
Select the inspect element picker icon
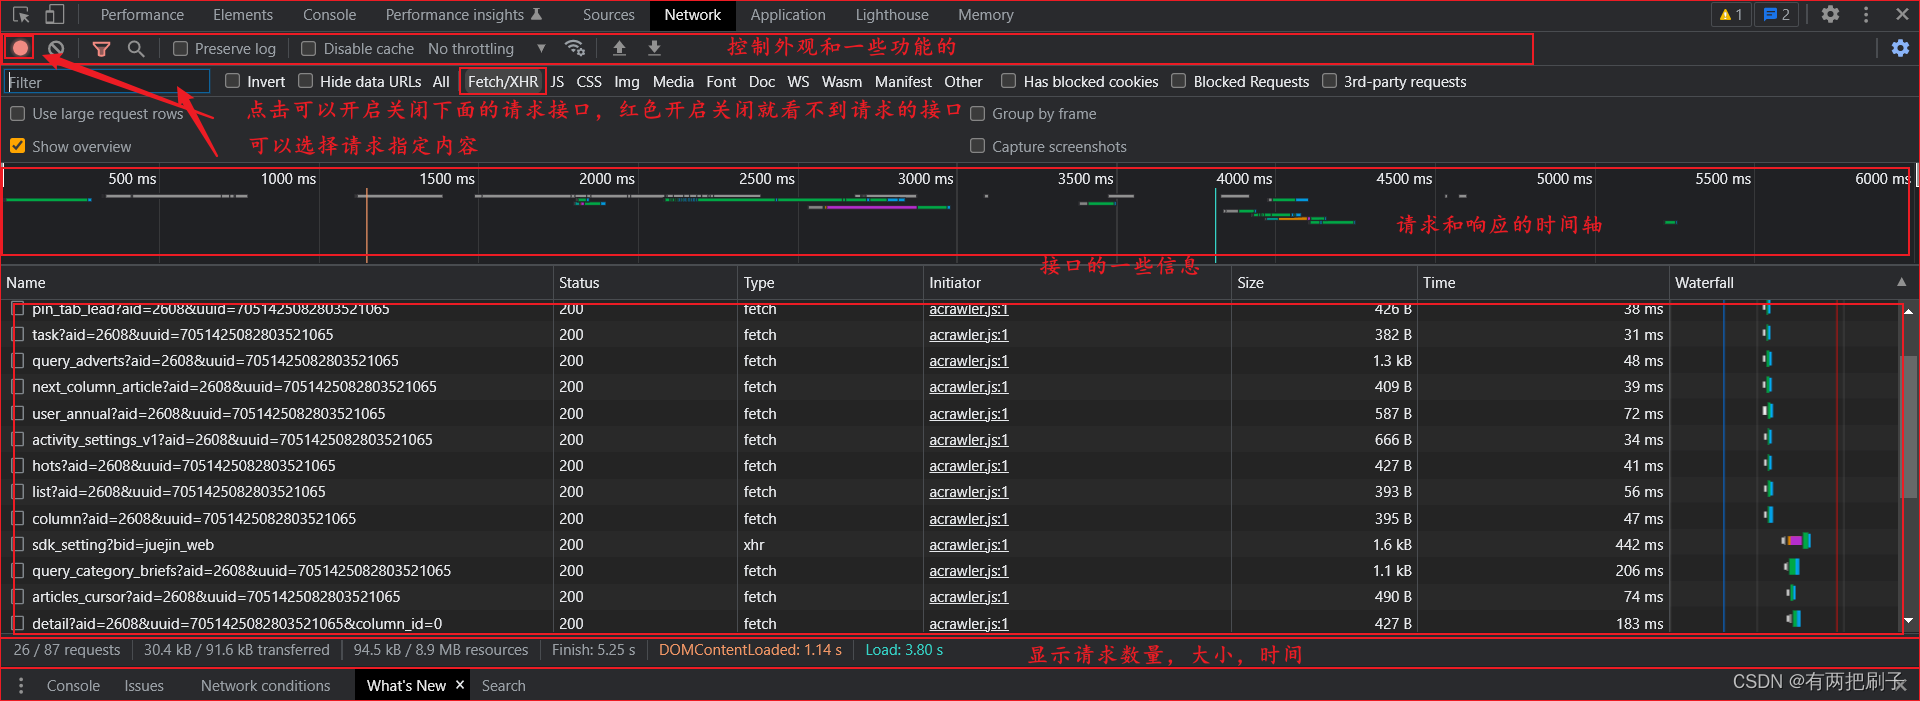[21, 15]
